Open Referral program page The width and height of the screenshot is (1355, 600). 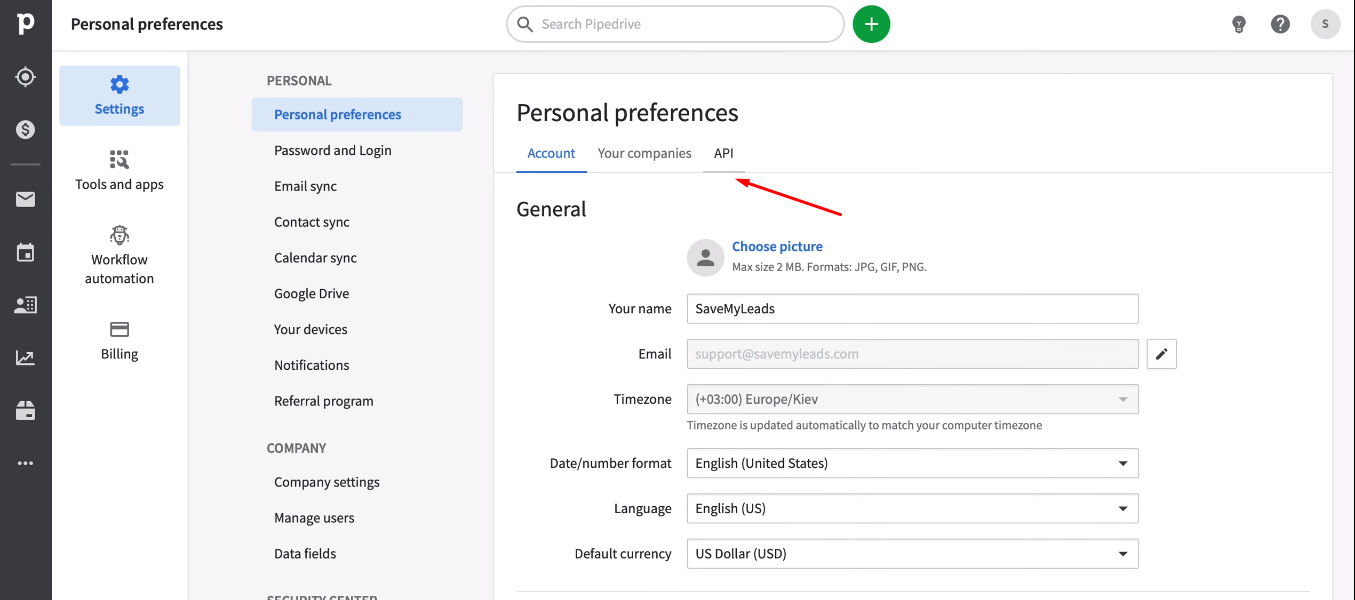click(324, 401)
